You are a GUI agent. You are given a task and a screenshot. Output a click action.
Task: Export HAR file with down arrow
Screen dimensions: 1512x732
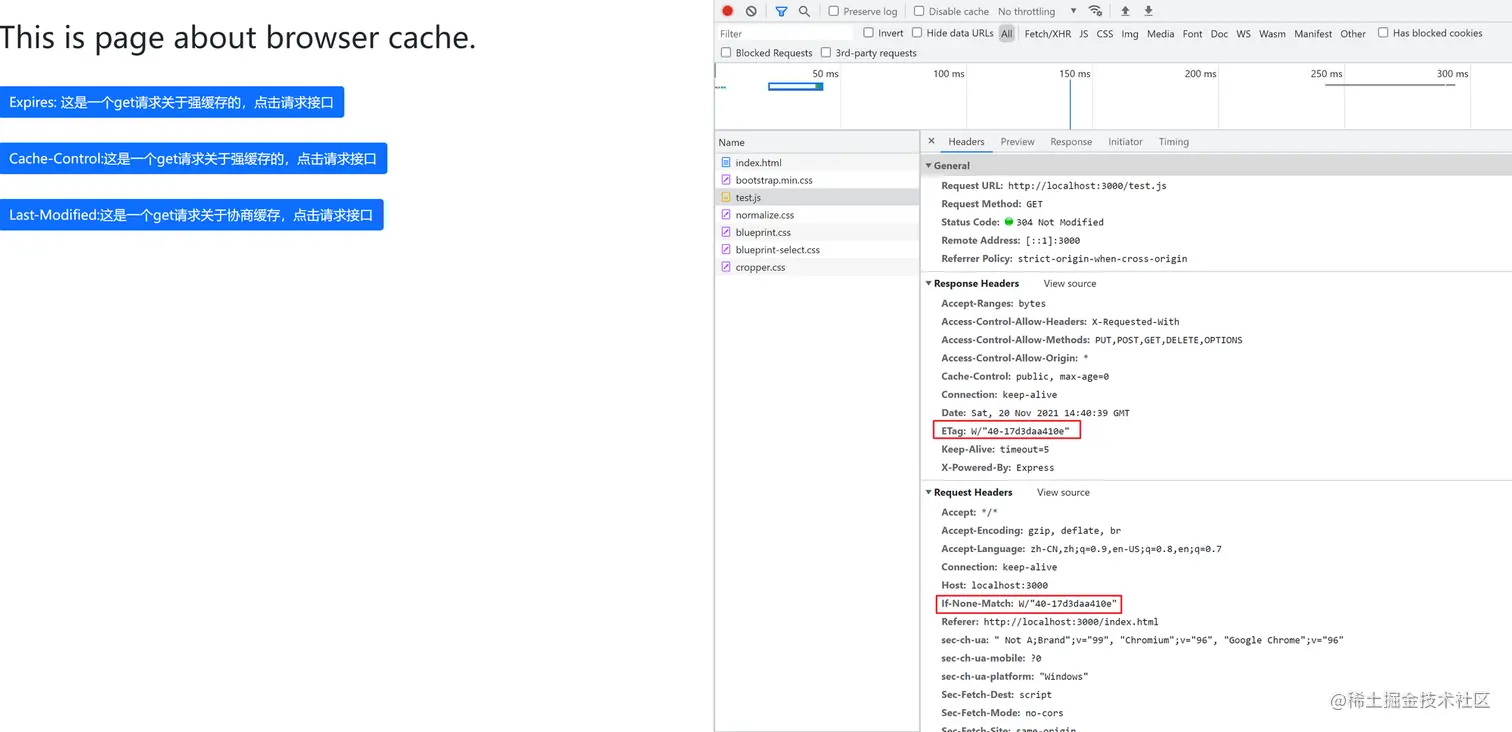(x=1148, y=11)
